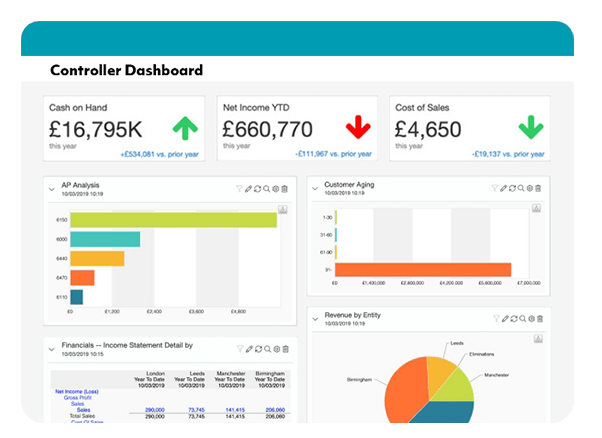This screenshot has width=602, height=438.
Task: Collapse the Customer Aging panel
Action: (315, 187)
